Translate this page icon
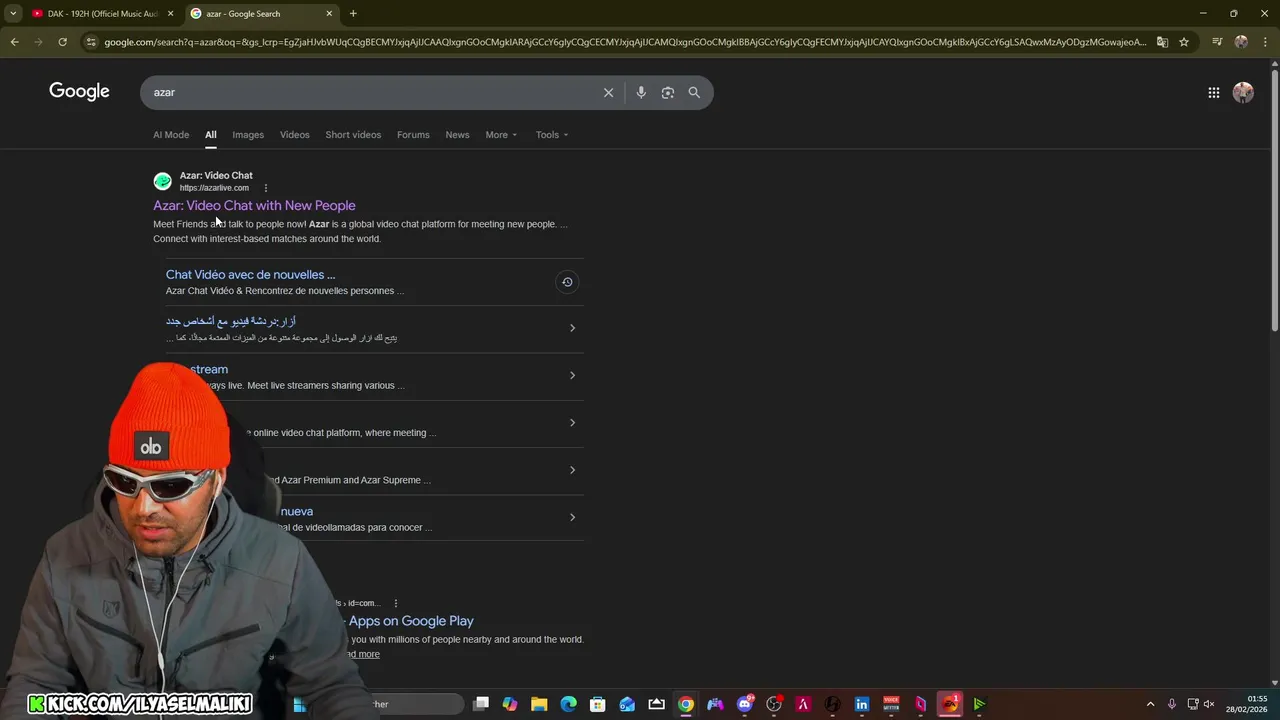 (x=1162, y=42)
